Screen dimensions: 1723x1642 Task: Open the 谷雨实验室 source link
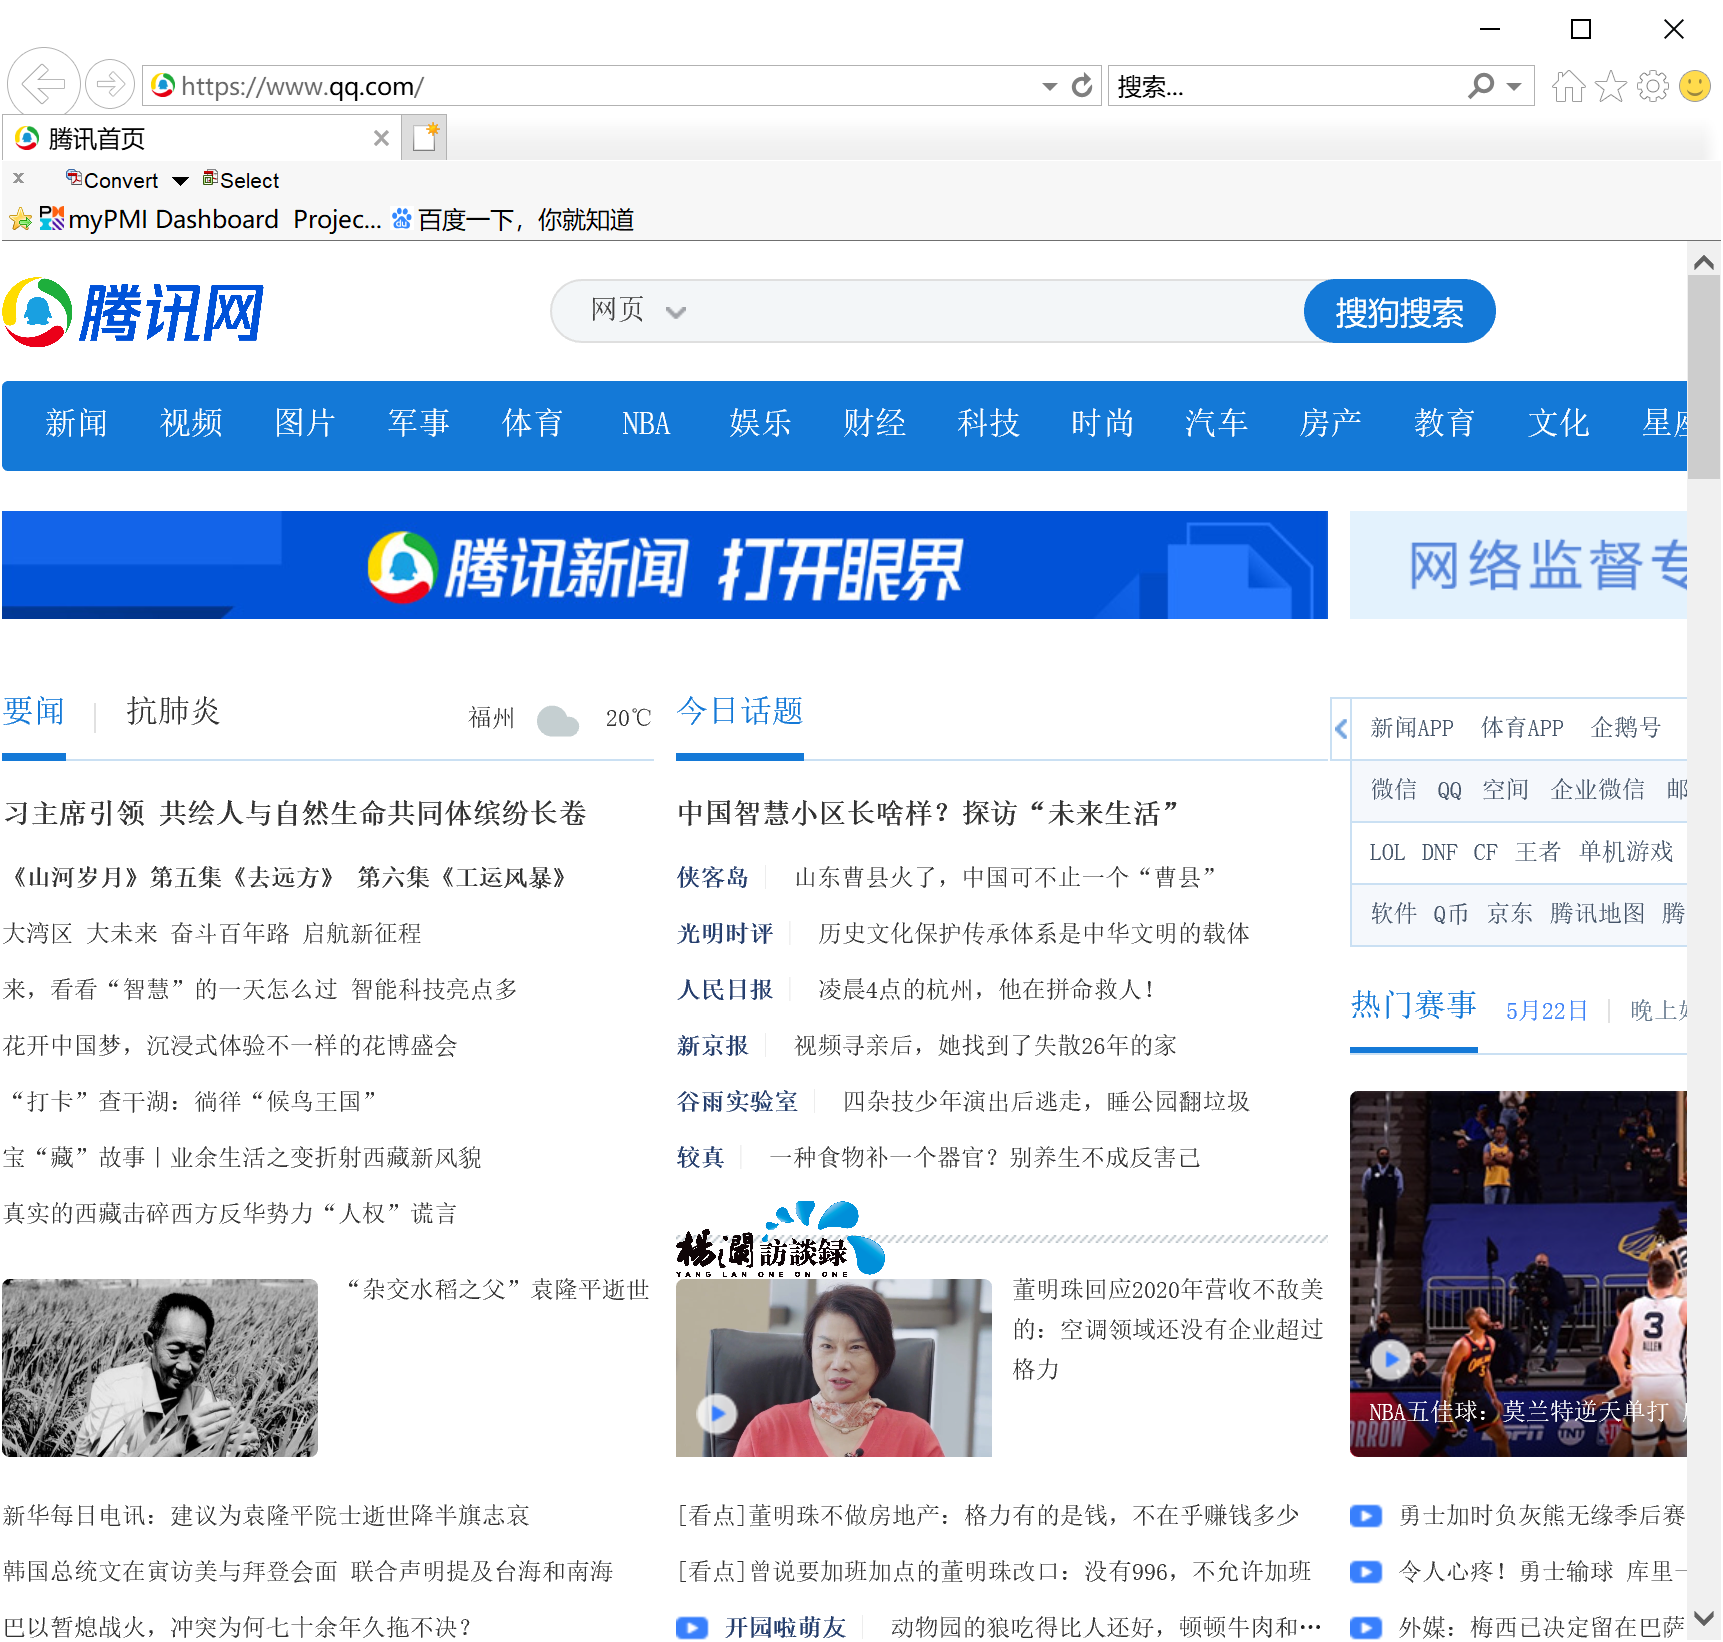[x=737, y=1102]
